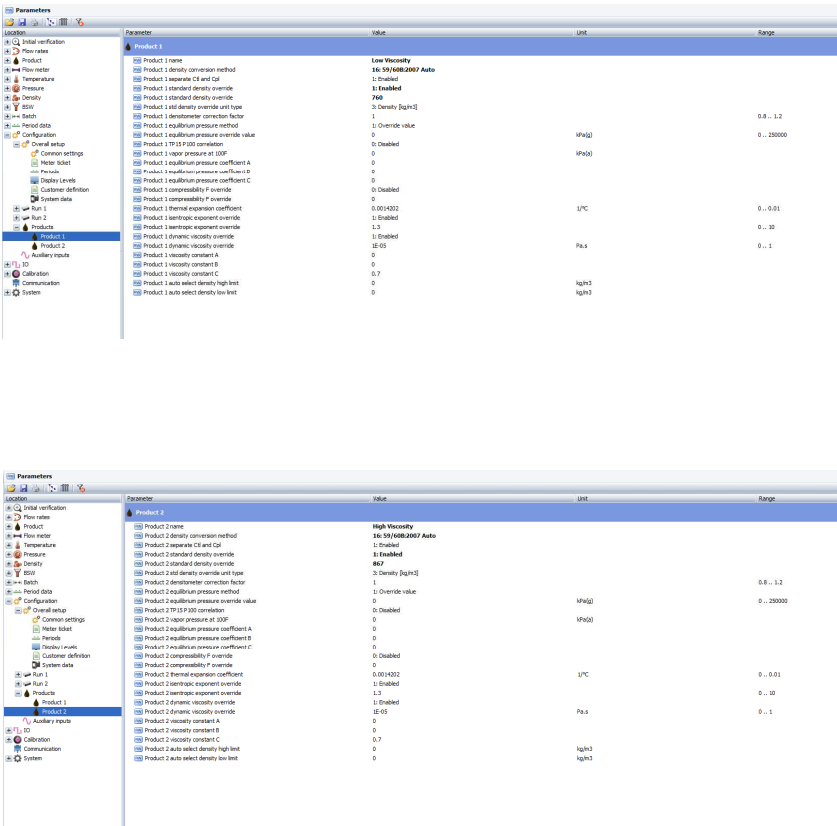The height and width of the screenshot is (826, 837).
Task: Click System gear icon in Product 1 window
Action: click(x=16, y=293)
